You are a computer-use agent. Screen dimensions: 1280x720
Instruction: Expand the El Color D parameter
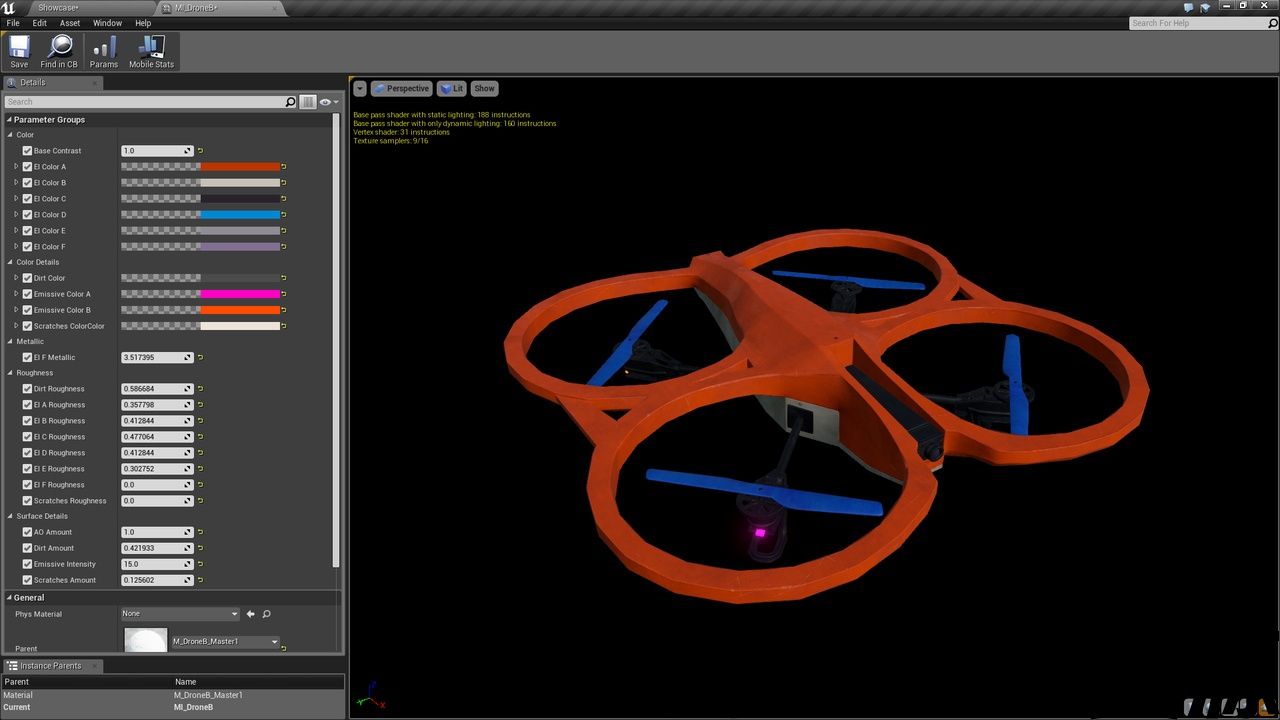click(x=16, y=215)
